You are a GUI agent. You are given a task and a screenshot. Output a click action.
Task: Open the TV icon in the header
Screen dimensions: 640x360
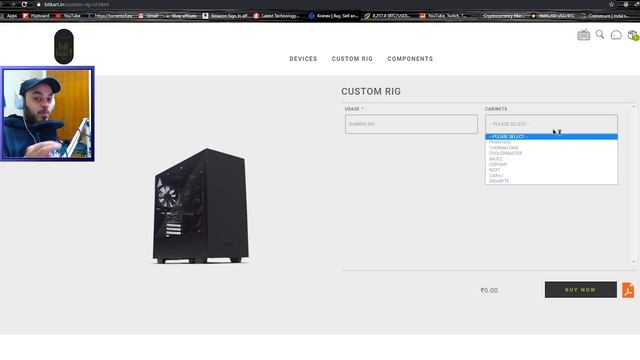tap(584, 35)
